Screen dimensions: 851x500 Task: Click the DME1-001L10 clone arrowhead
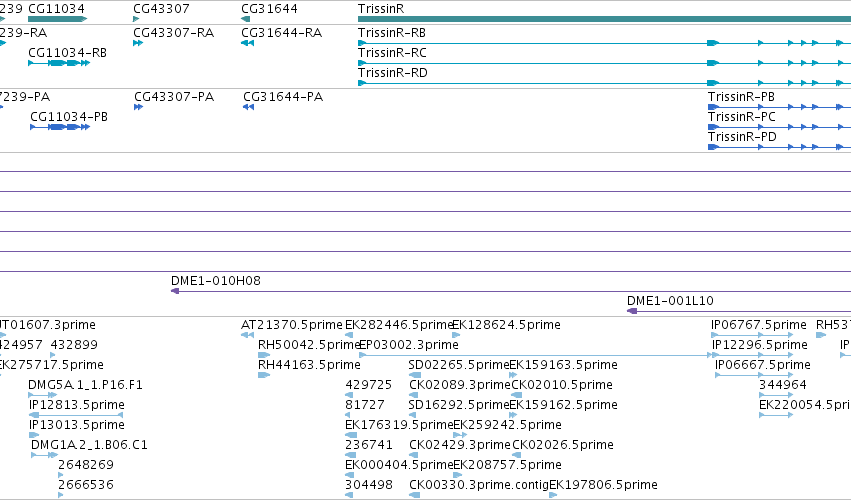click(632, 311)
